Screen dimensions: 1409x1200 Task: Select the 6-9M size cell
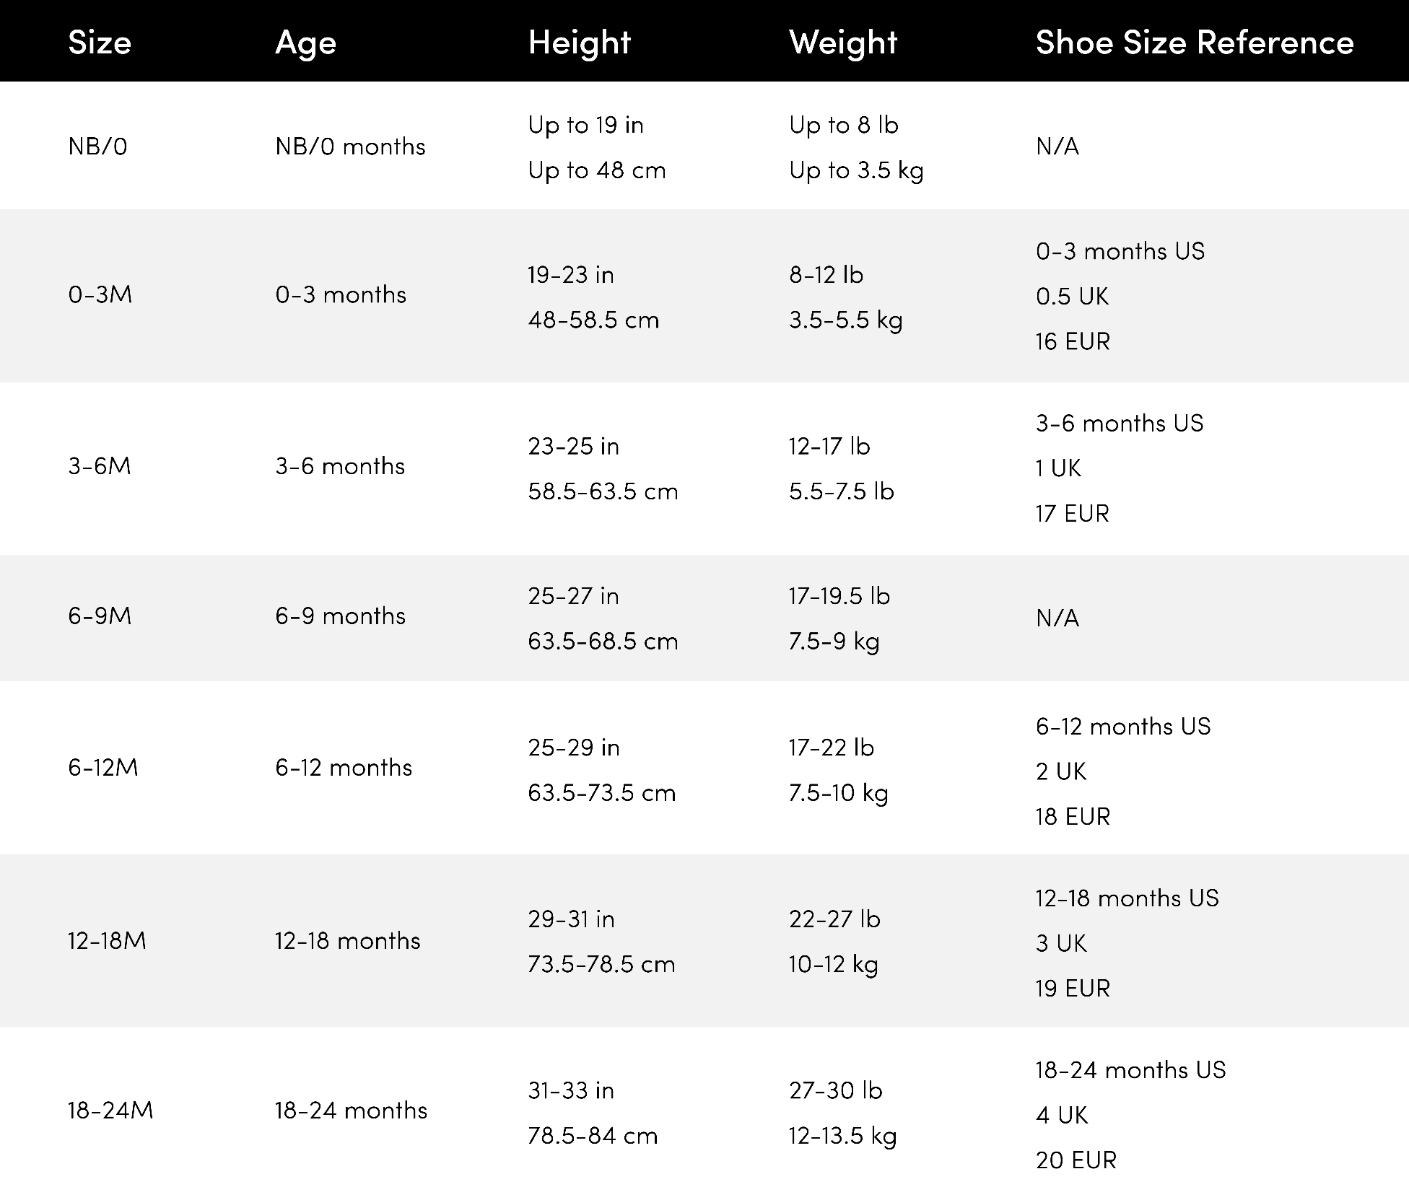(x=100, y=616)
